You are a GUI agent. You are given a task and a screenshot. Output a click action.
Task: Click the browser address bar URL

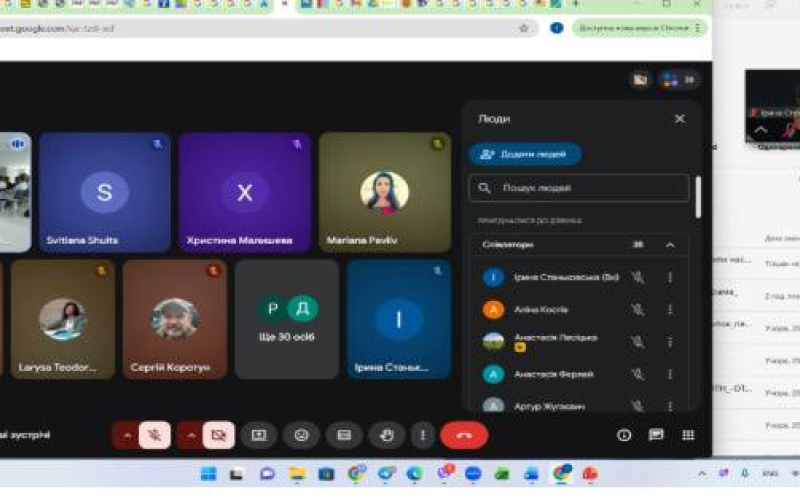[57, 29]
